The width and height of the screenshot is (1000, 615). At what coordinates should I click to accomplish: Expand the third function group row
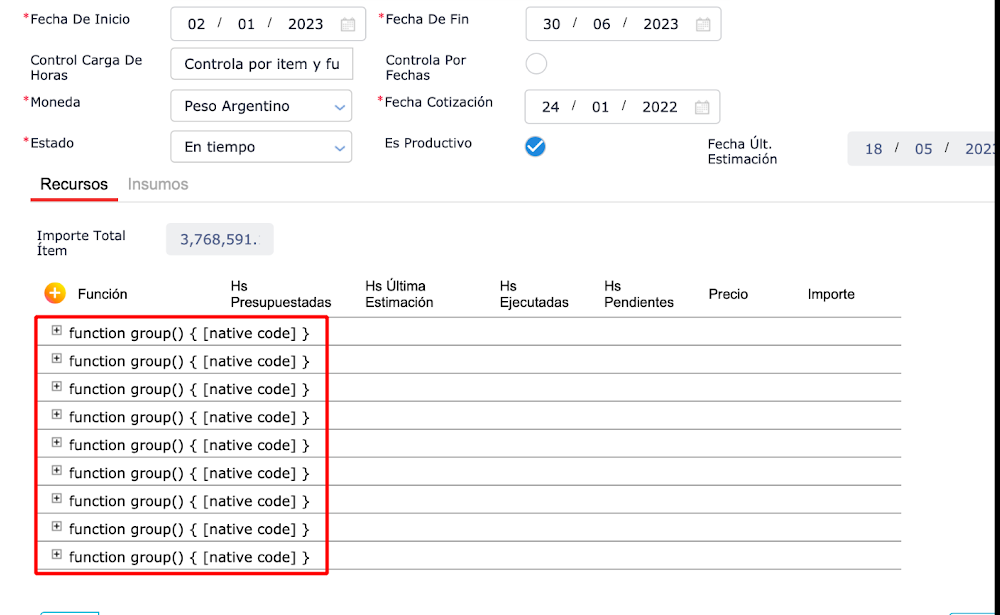pyautogui.click(x=57, y=387)
